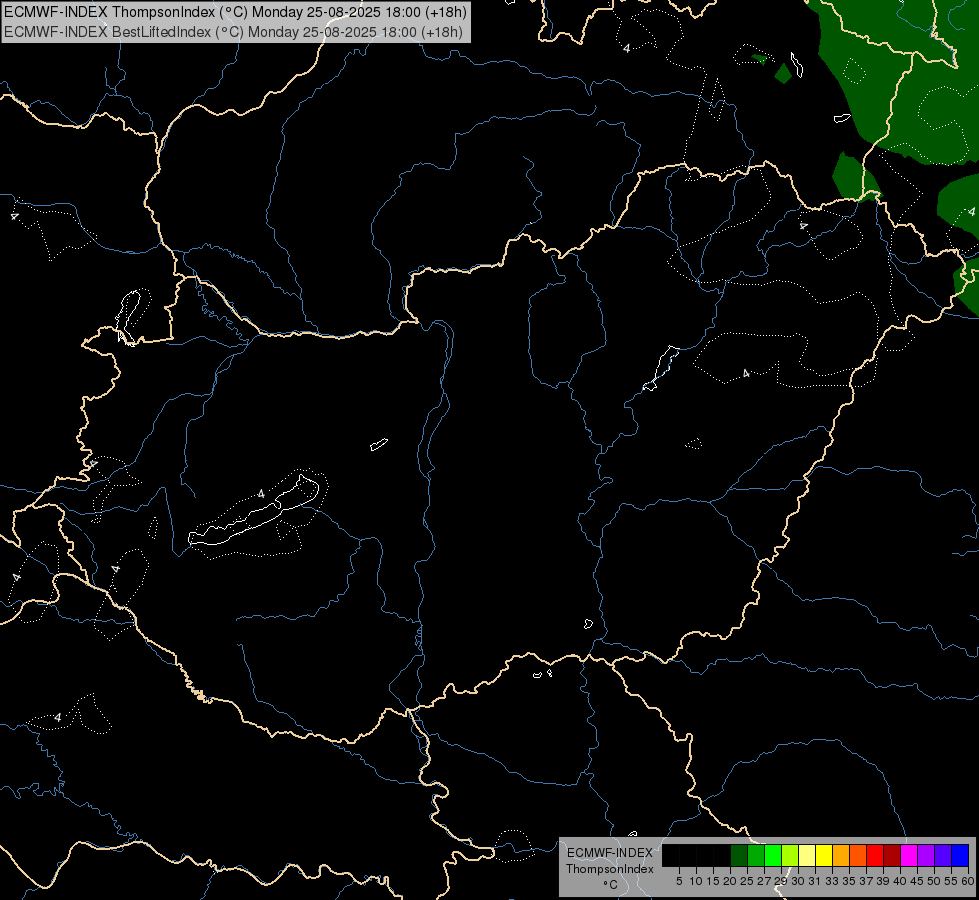This screenshot has width=979, height=900.
Task: Click the legend scale value 29
Action: point(781,881)
